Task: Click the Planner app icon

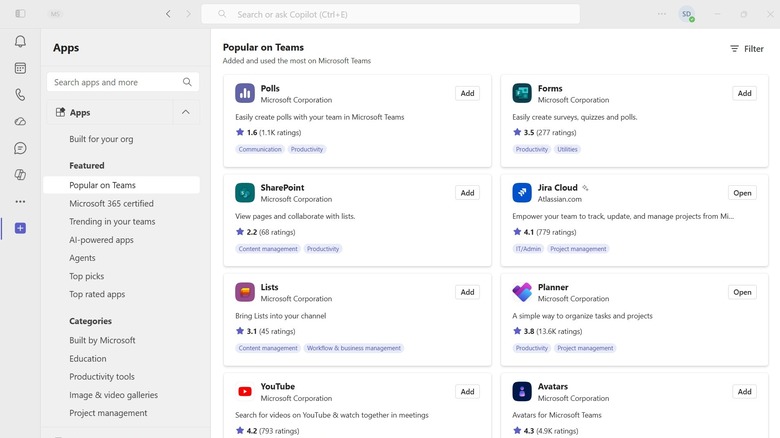Action: pyautogui.click(x=522, y=292)
